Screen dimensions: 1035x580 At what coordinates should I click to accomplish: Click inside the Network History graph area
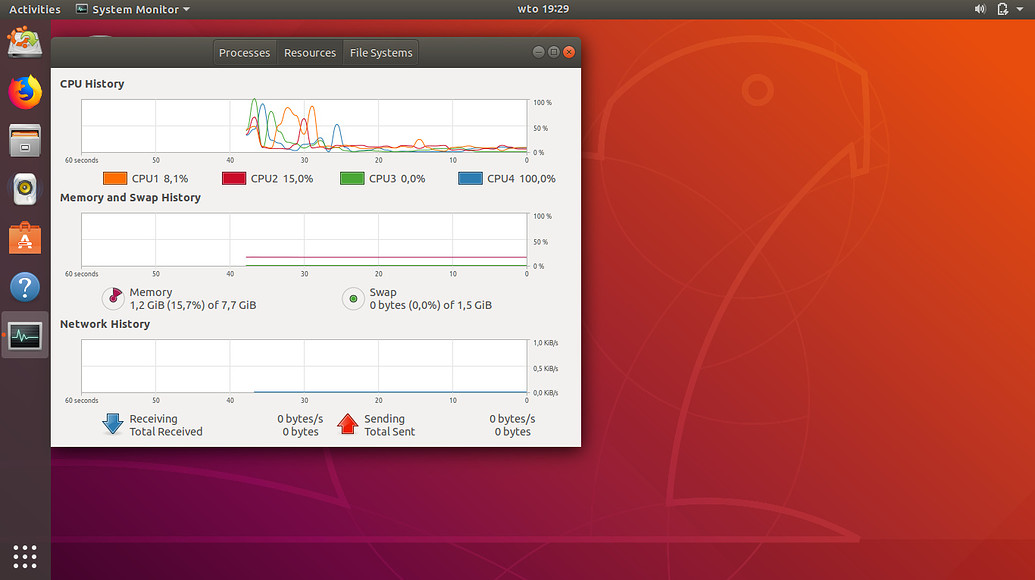click(300, 365)
